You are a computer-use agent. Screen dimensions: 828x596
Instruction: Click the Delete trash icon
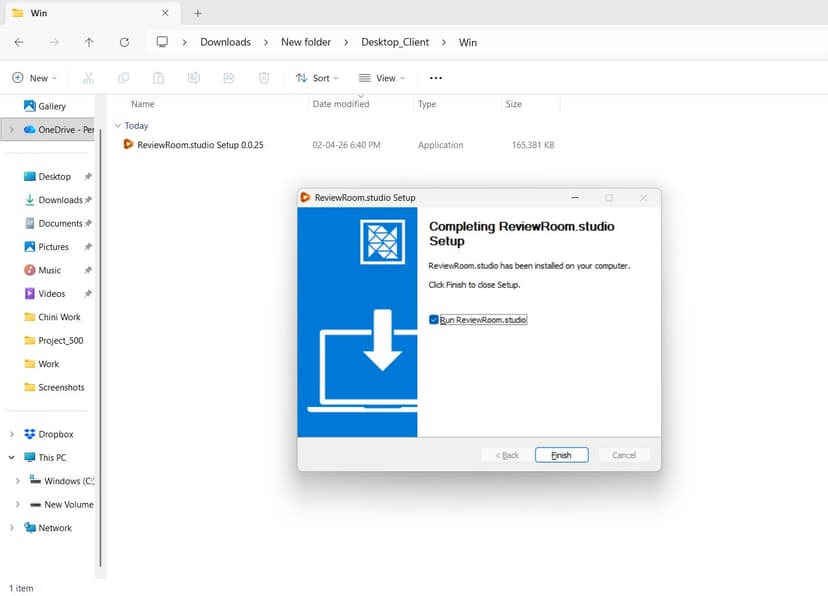click(264, 78)
